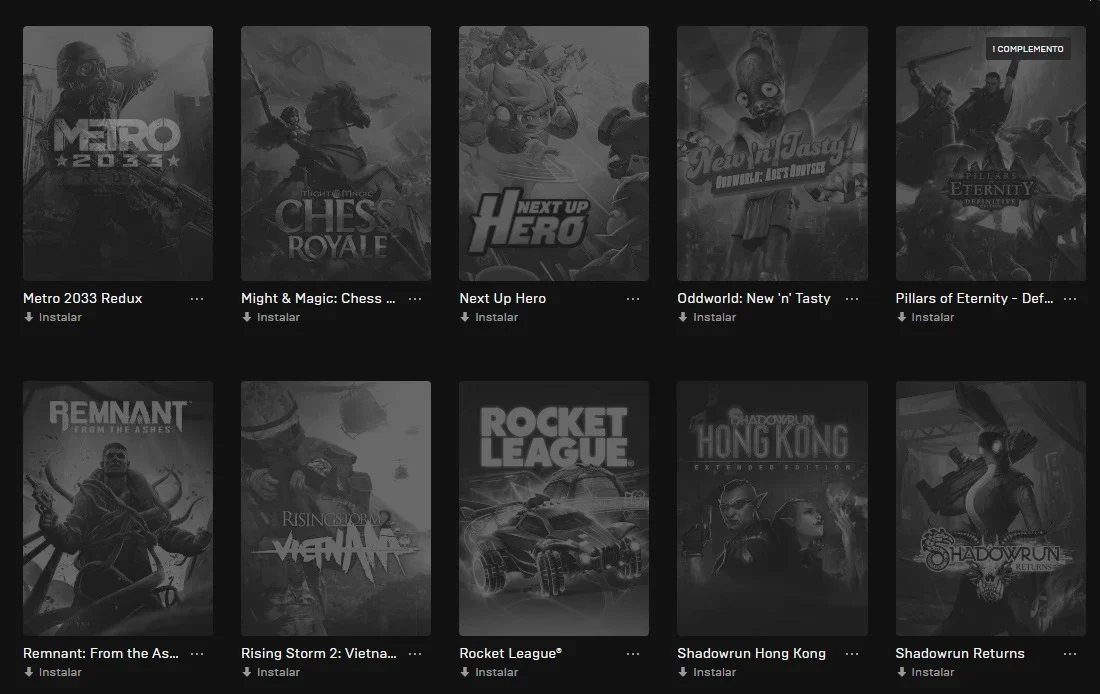
Task: Click the Might & Magic: Chess title text
Action: pyautogui.click(x=318, y=298)
